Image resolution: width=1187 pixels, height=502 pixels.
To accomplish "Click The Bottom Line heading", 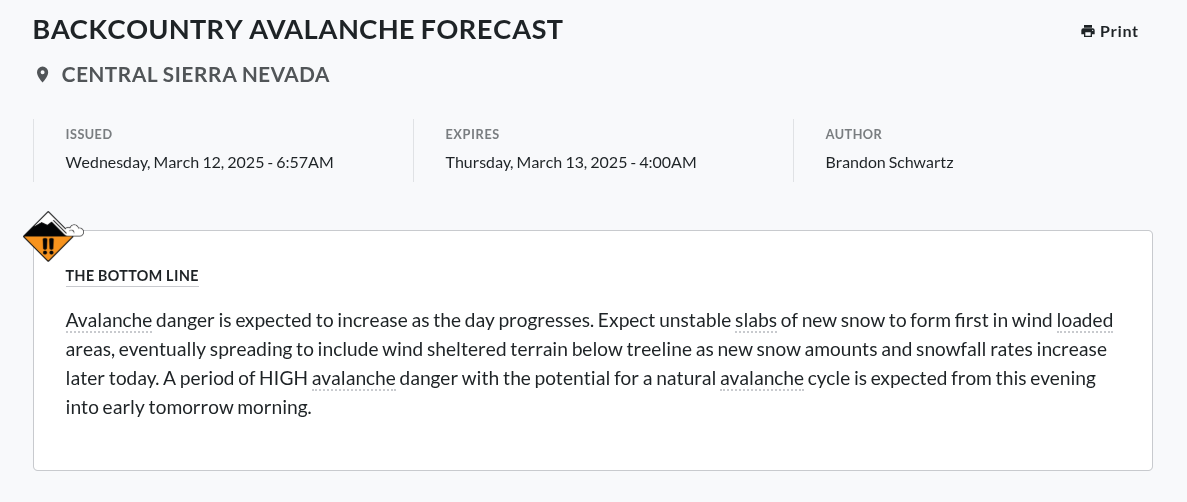I will click(132, 275).
